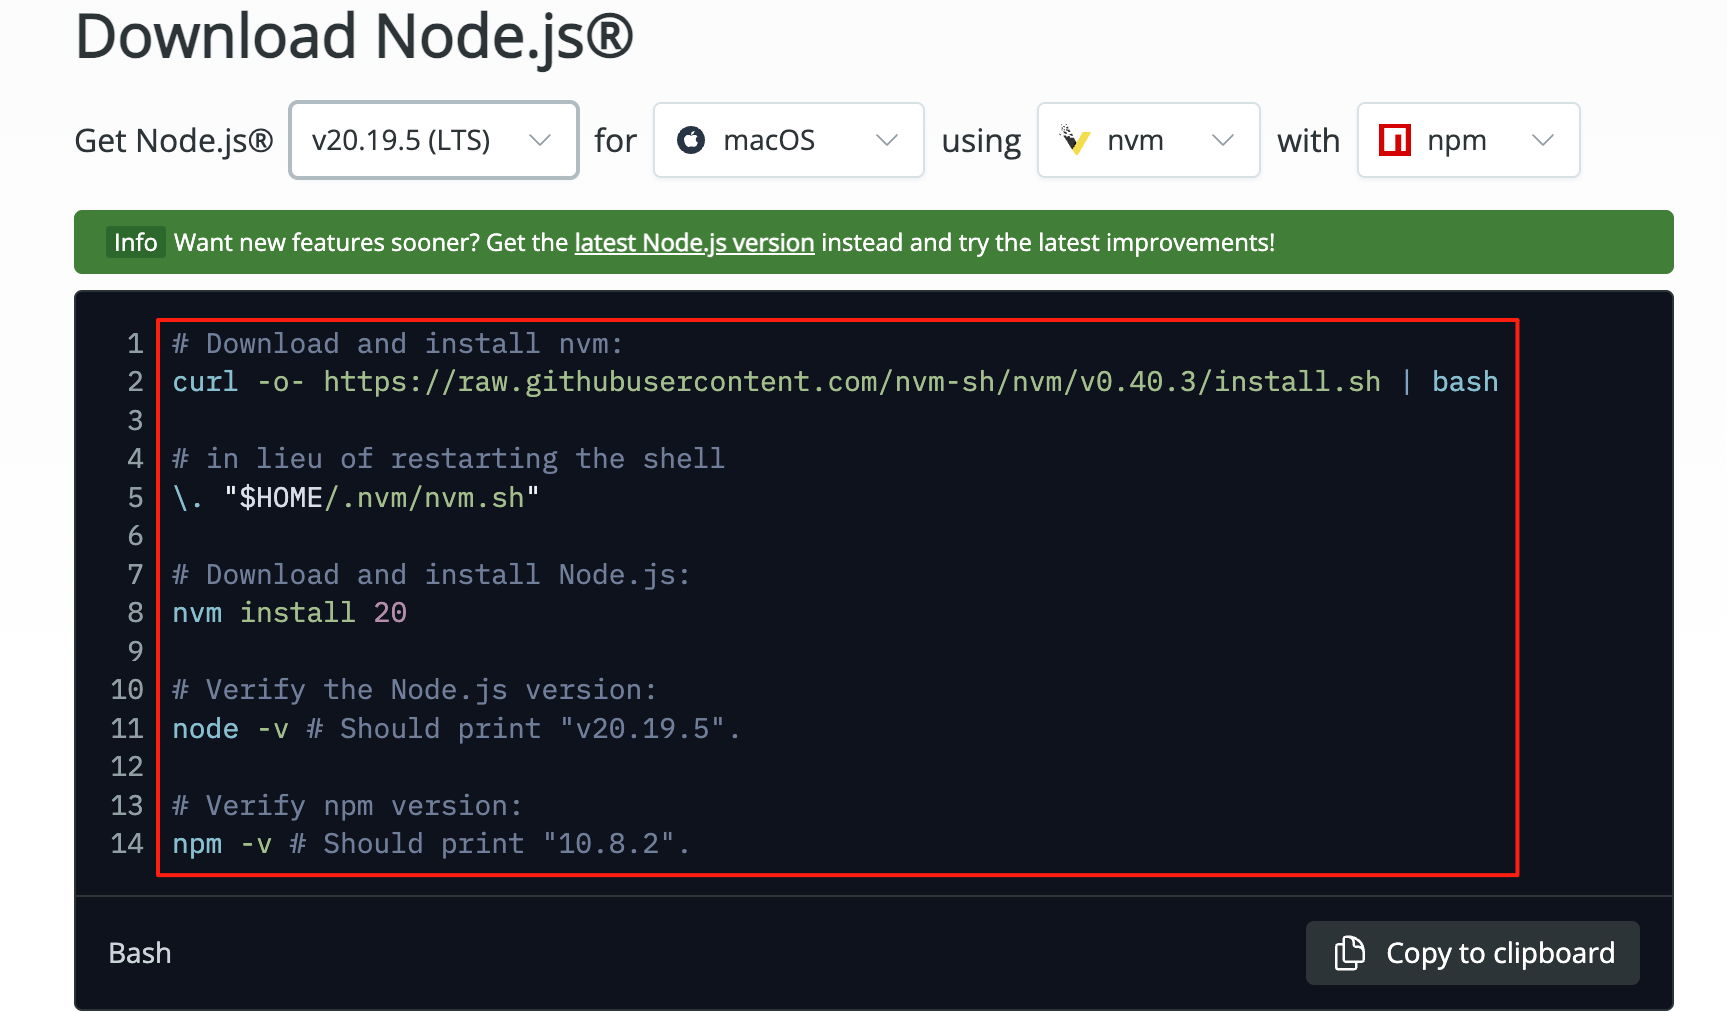Click the Bash language label

(140, 953)
